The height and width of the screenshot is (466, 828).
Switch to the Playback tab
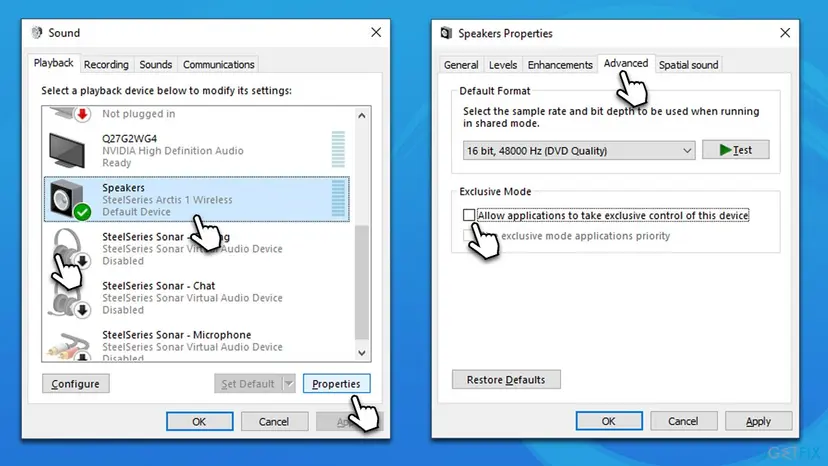coord(53,63)
